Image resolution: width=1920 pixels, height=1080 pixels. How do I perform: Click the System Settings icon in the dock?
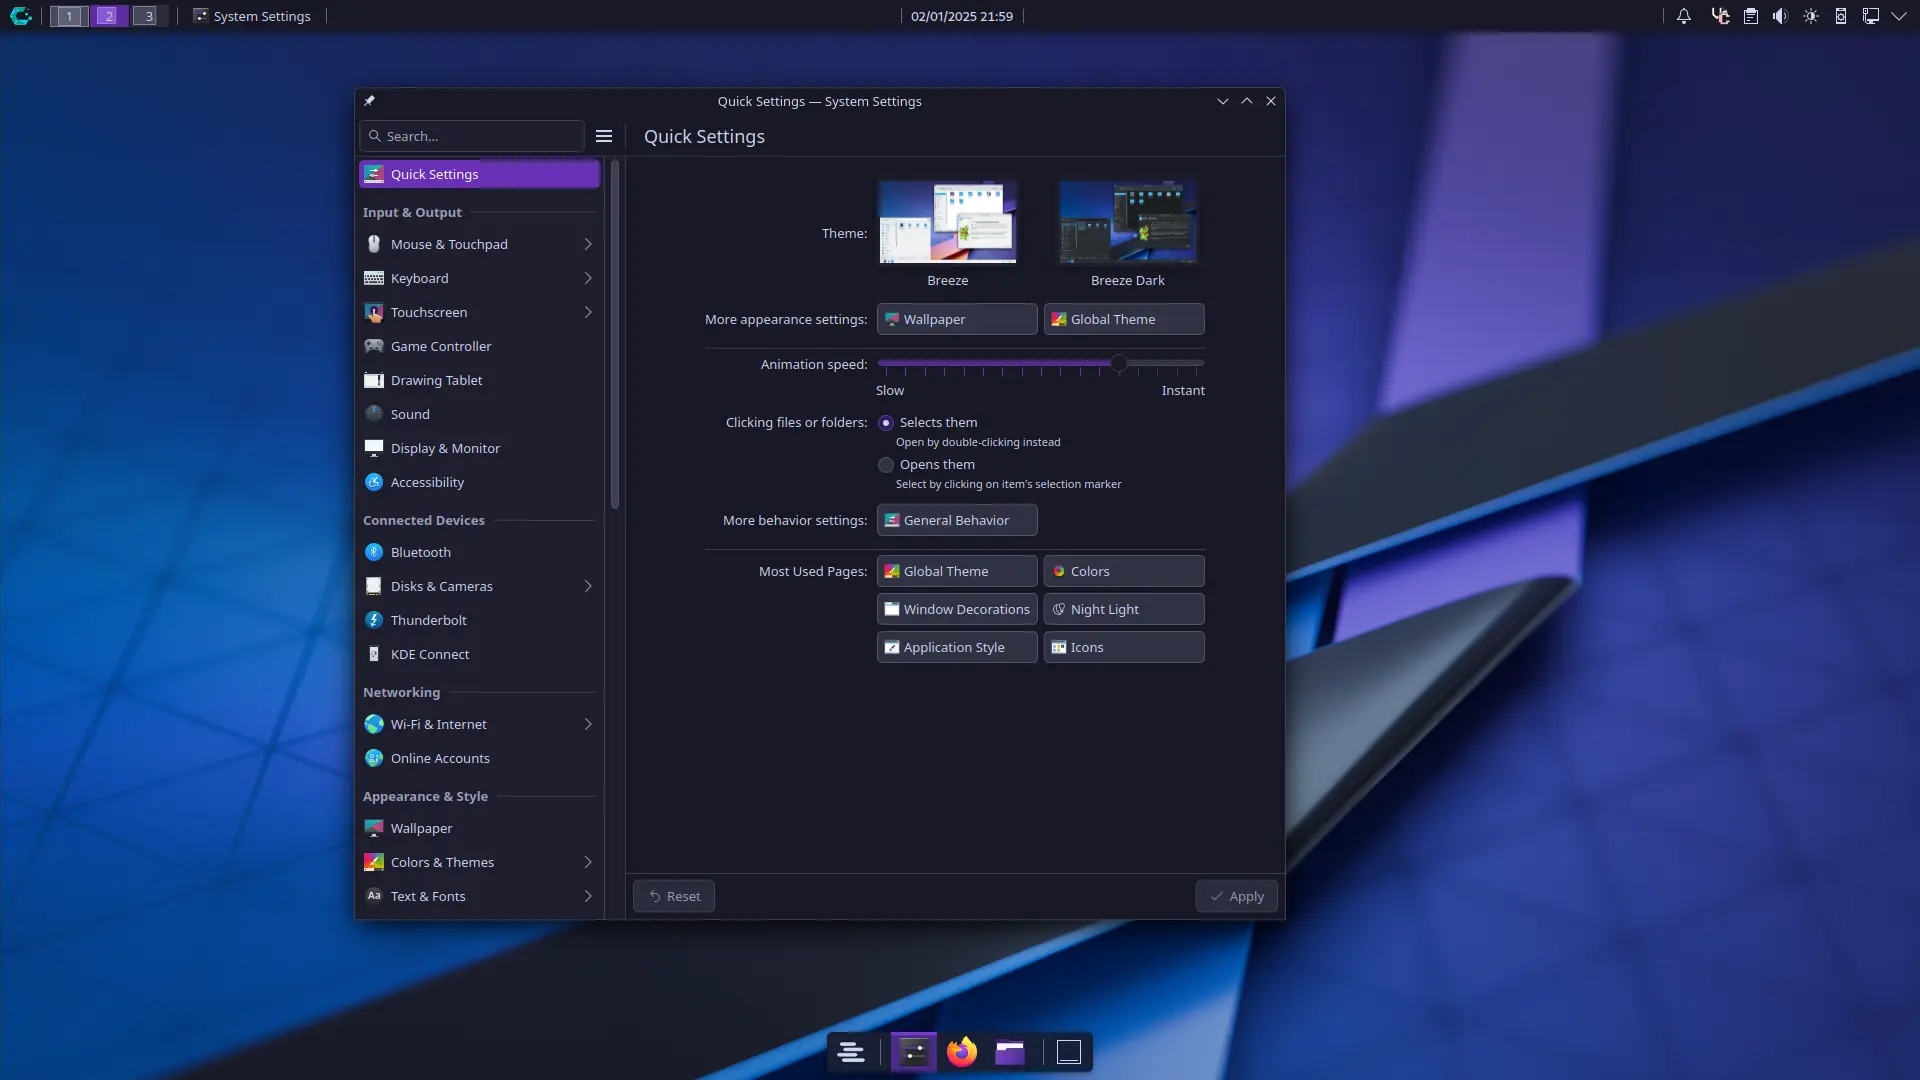[x=914, y=1052]
